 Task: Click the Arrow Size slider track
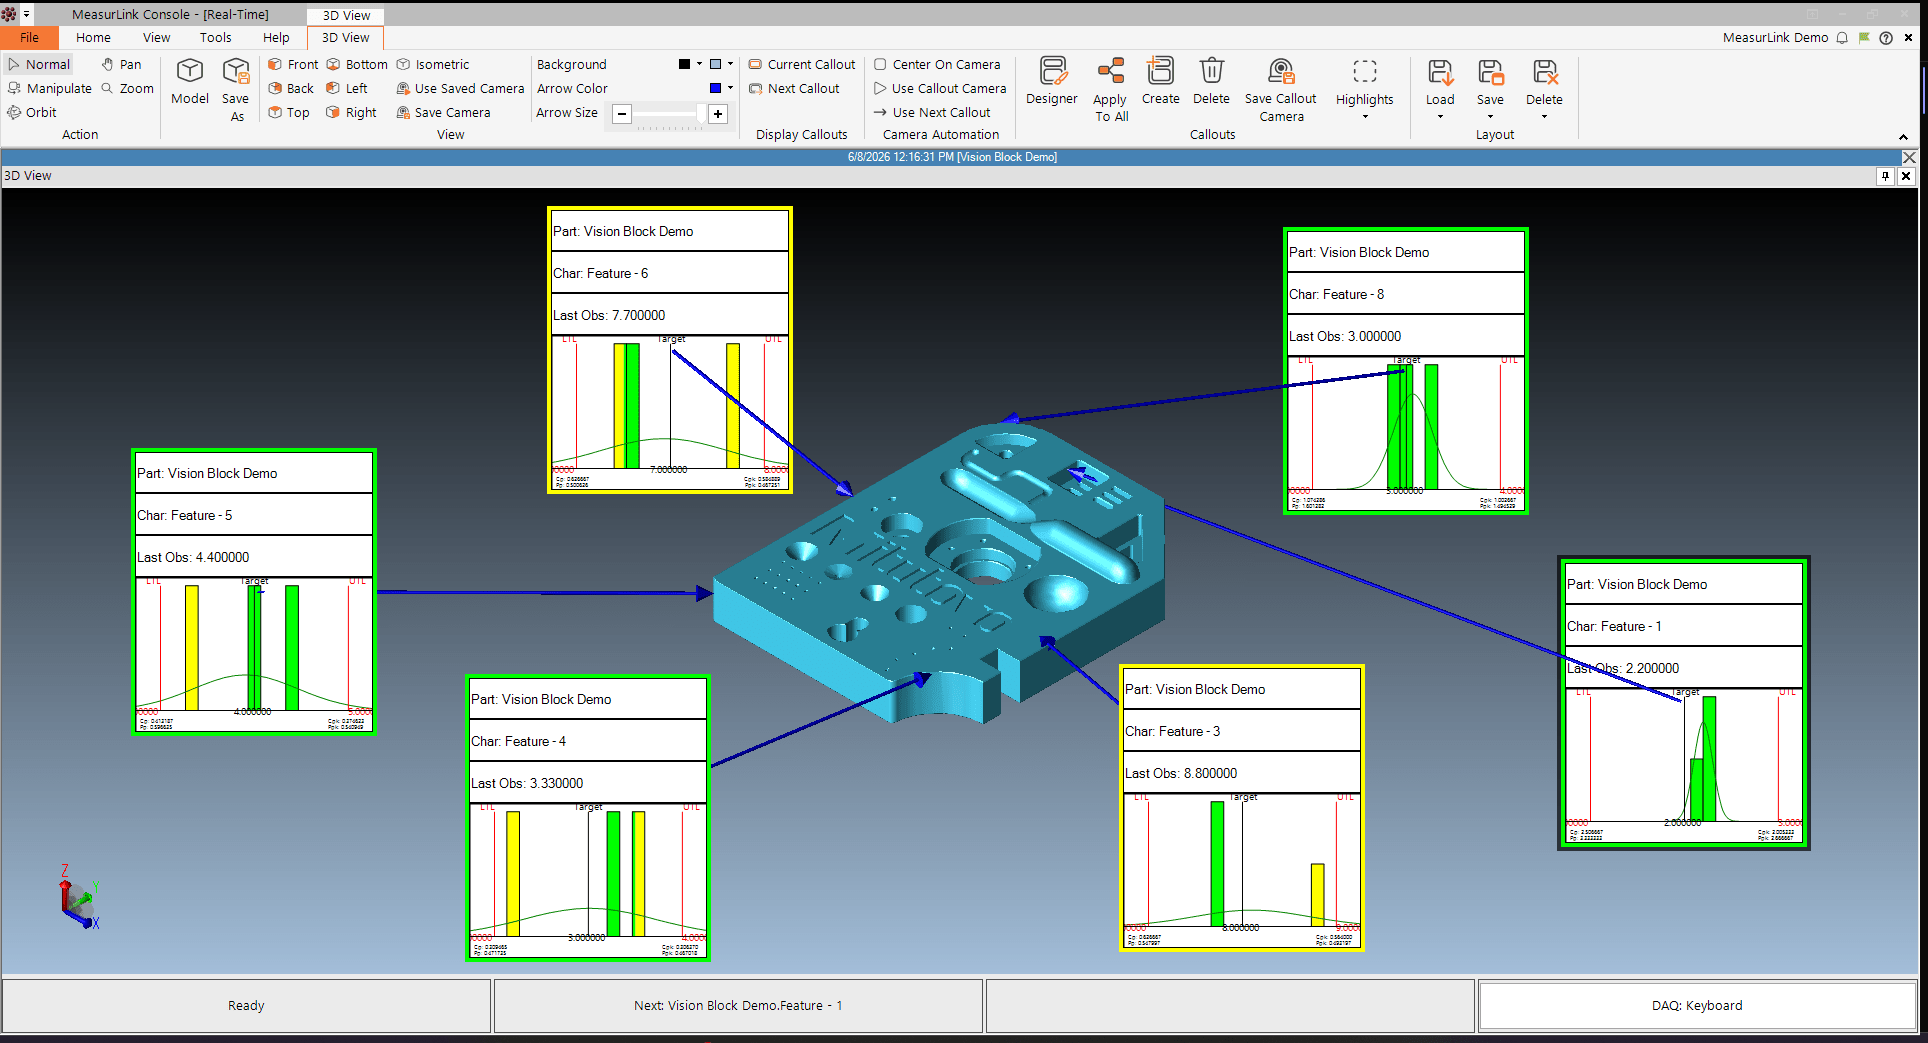[x=670, y=113]
